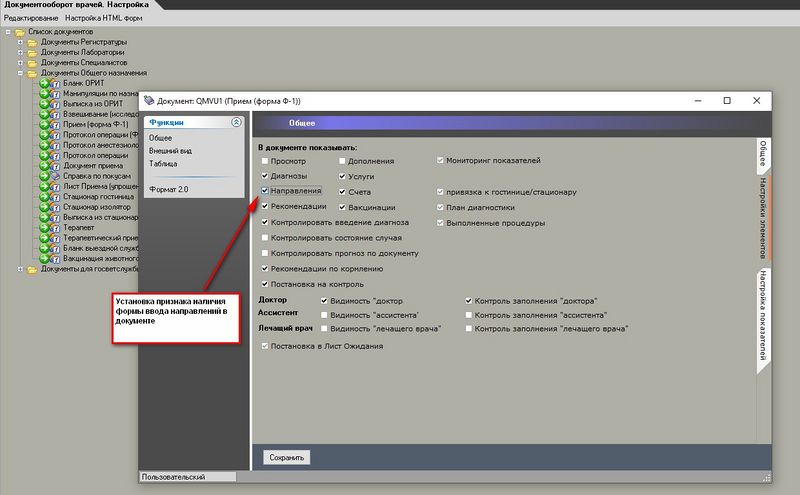Open the Внешний вид function link

tap(171, 150)
